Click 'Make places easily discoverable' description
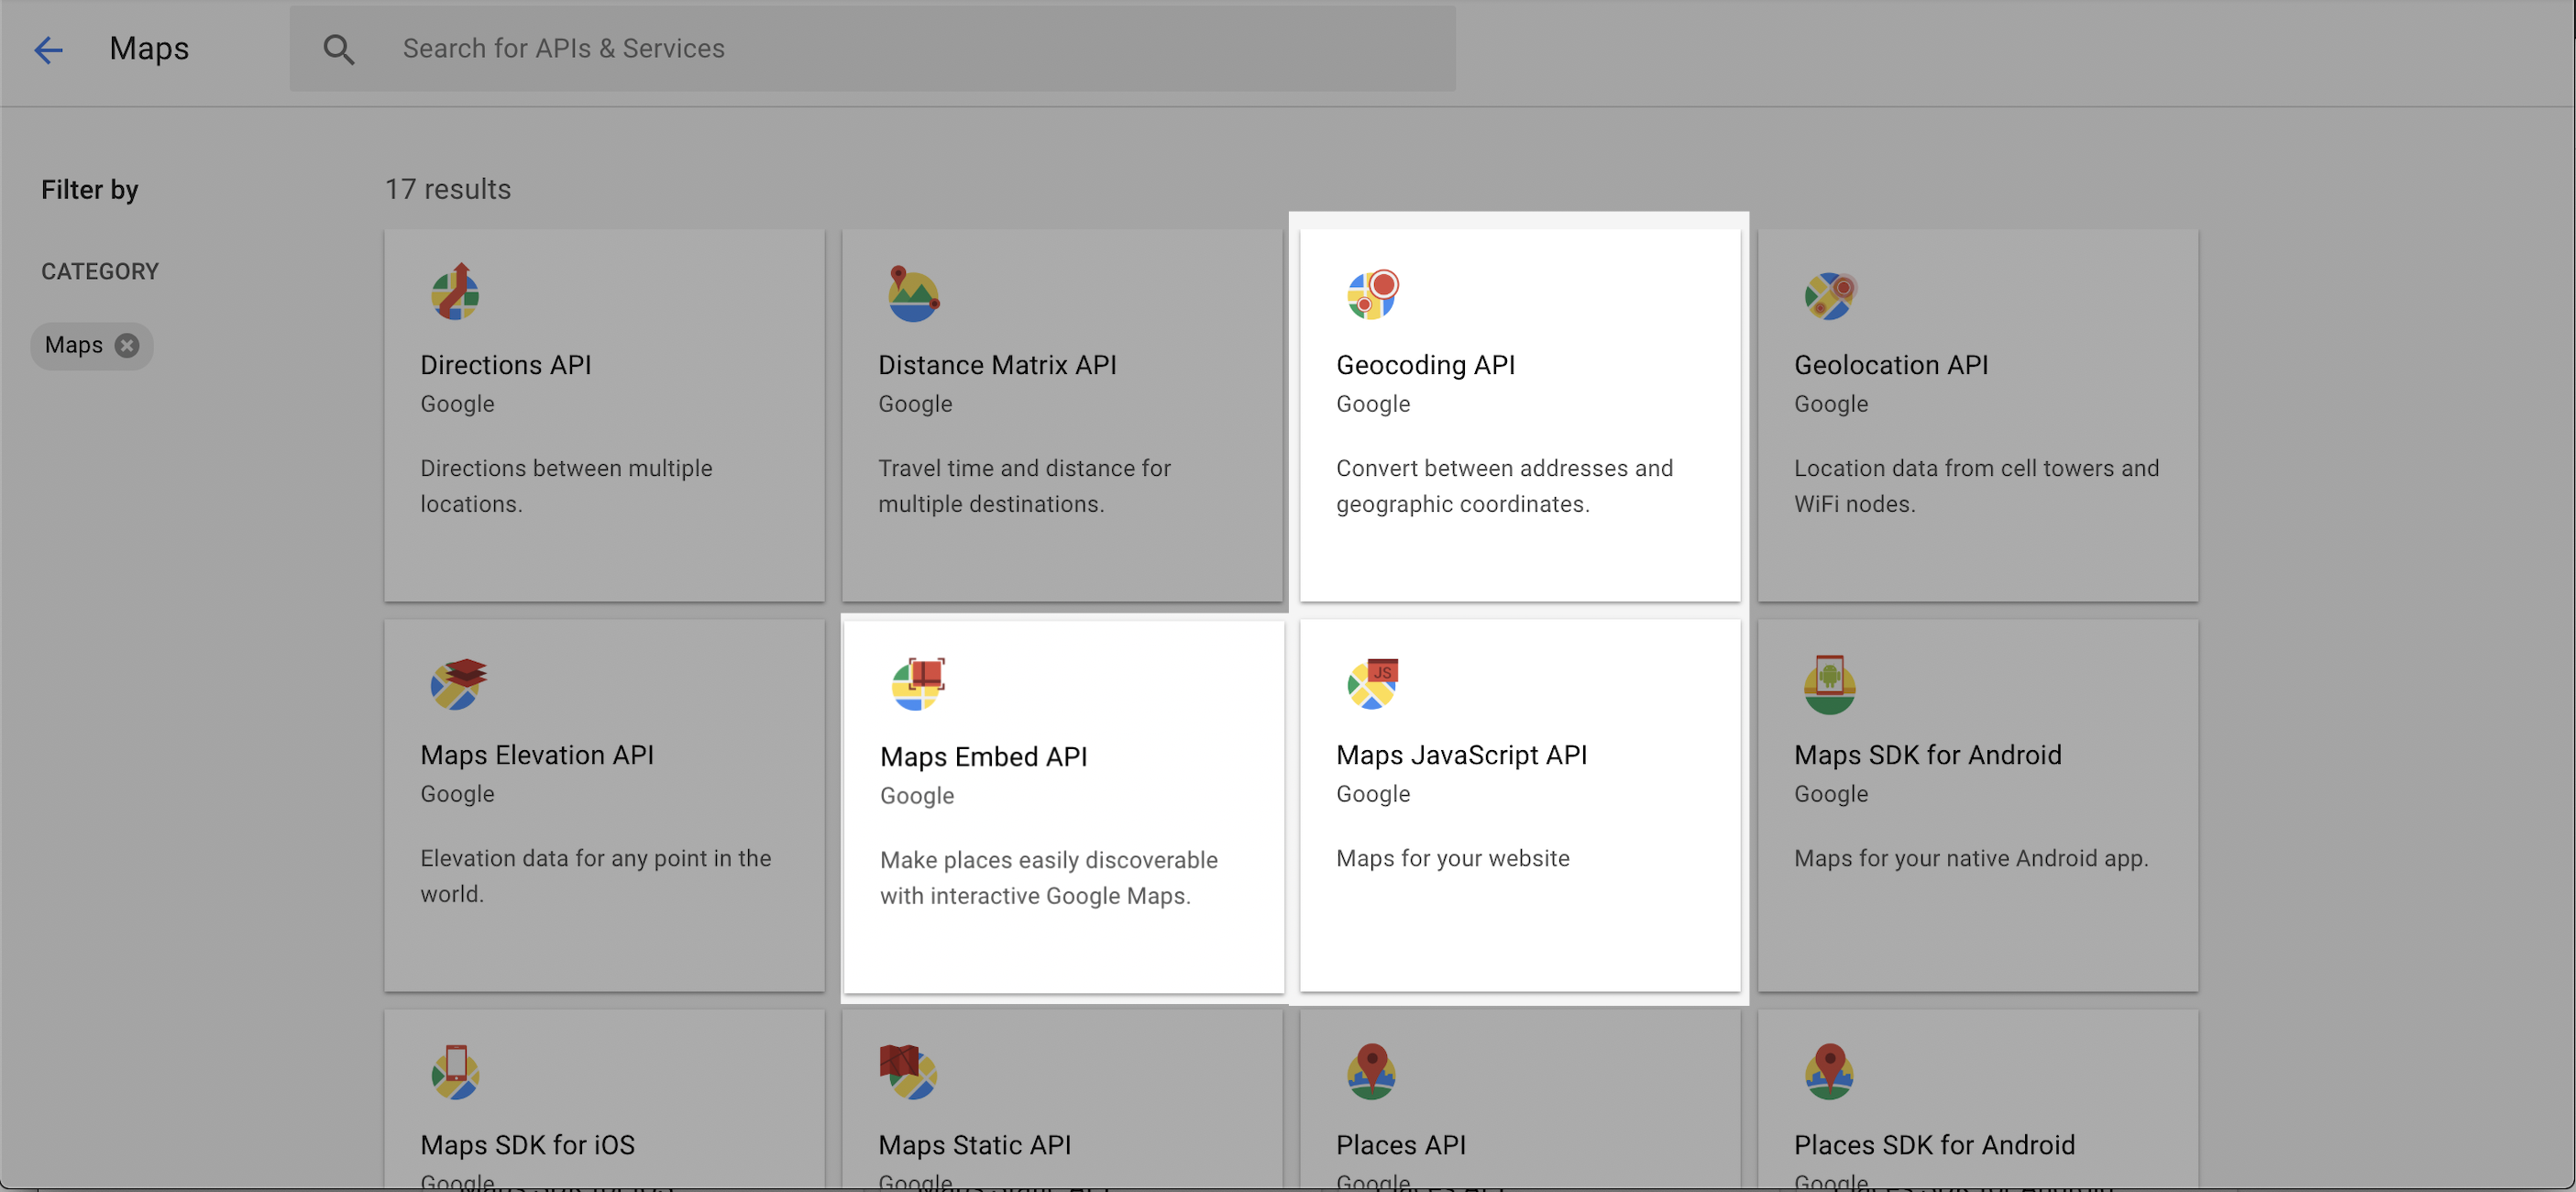Viewport: 2576px width, 1192px height. (1048, 878)
